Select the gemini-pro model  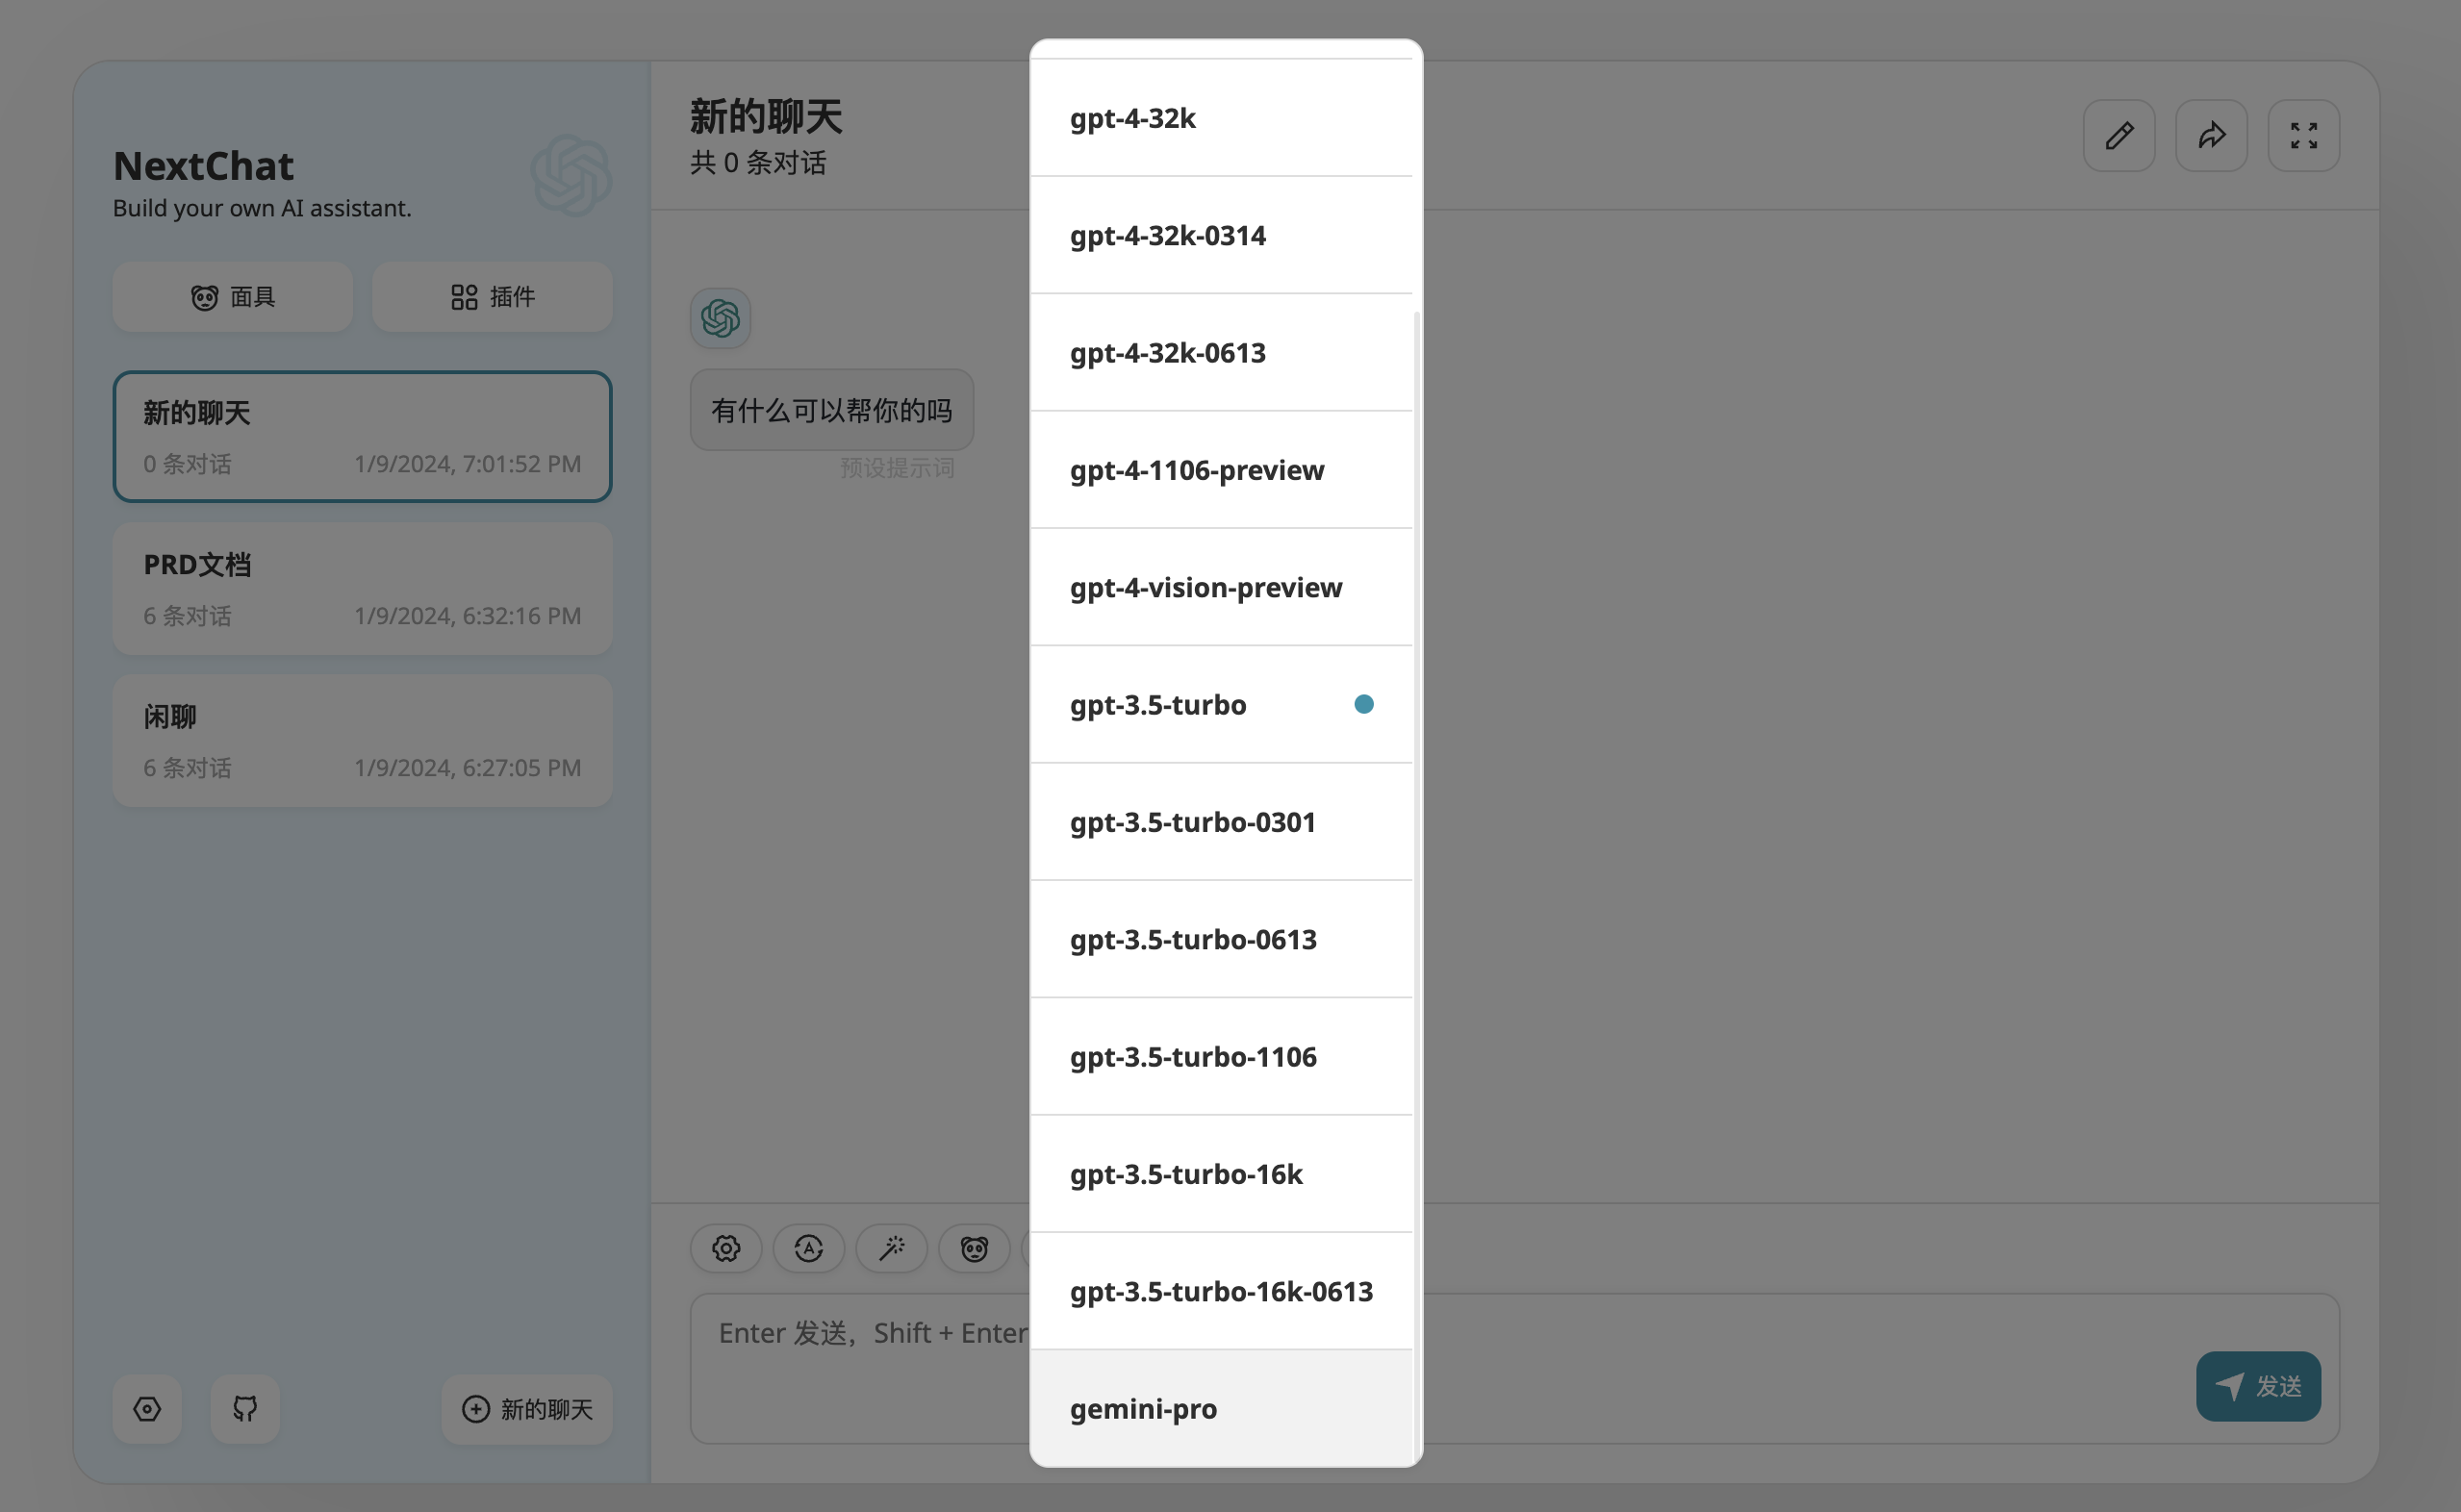[x=1221, y=1408]
